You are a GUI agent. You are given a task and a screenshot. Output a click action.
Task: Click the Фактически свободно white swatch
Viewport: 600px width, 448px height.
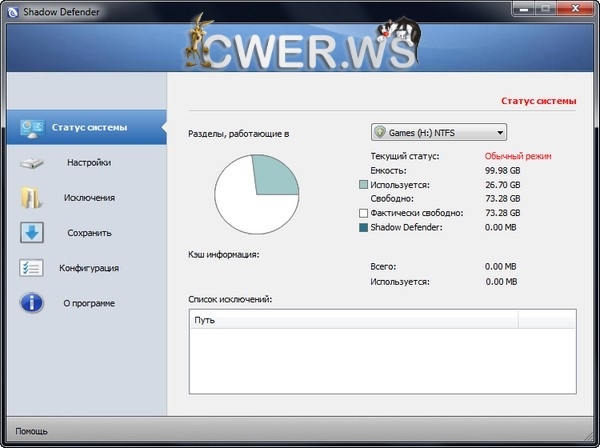tap(363, 213)
